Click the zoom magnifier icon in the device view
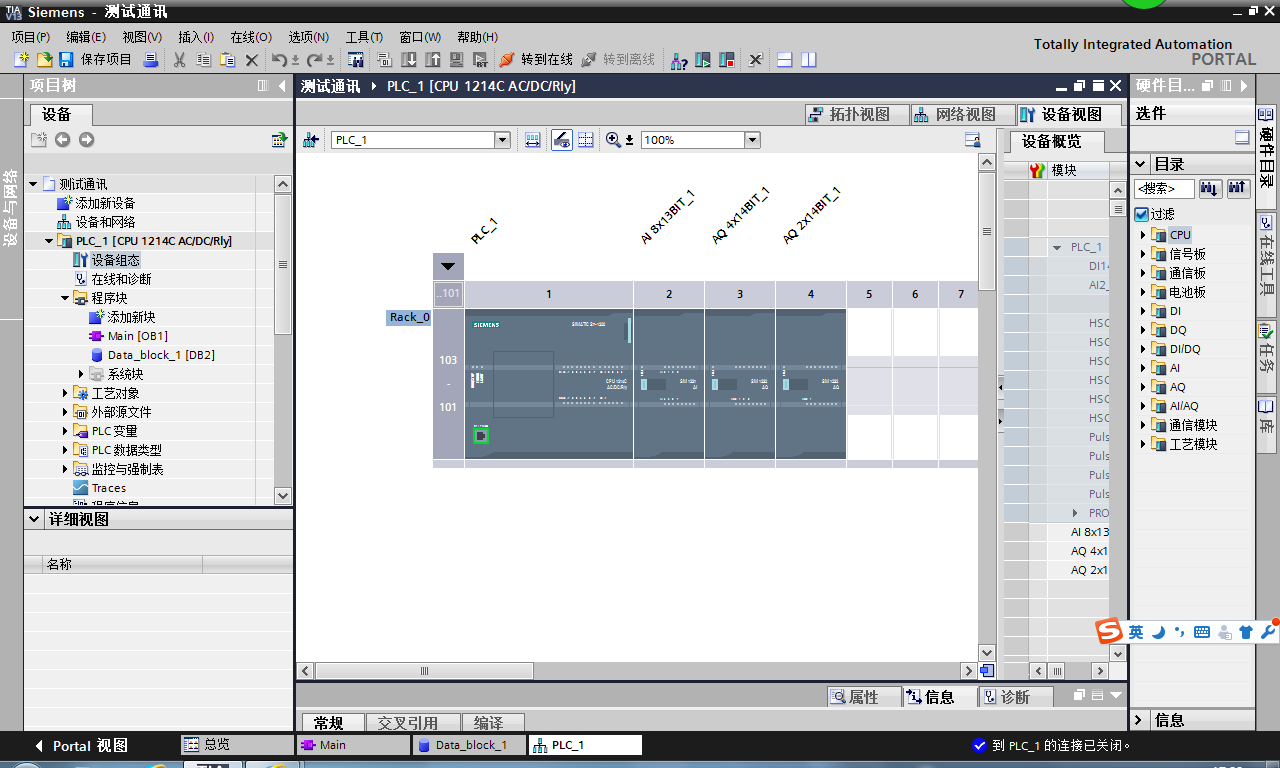The image size is (1280, 768). tap(613, 140)
